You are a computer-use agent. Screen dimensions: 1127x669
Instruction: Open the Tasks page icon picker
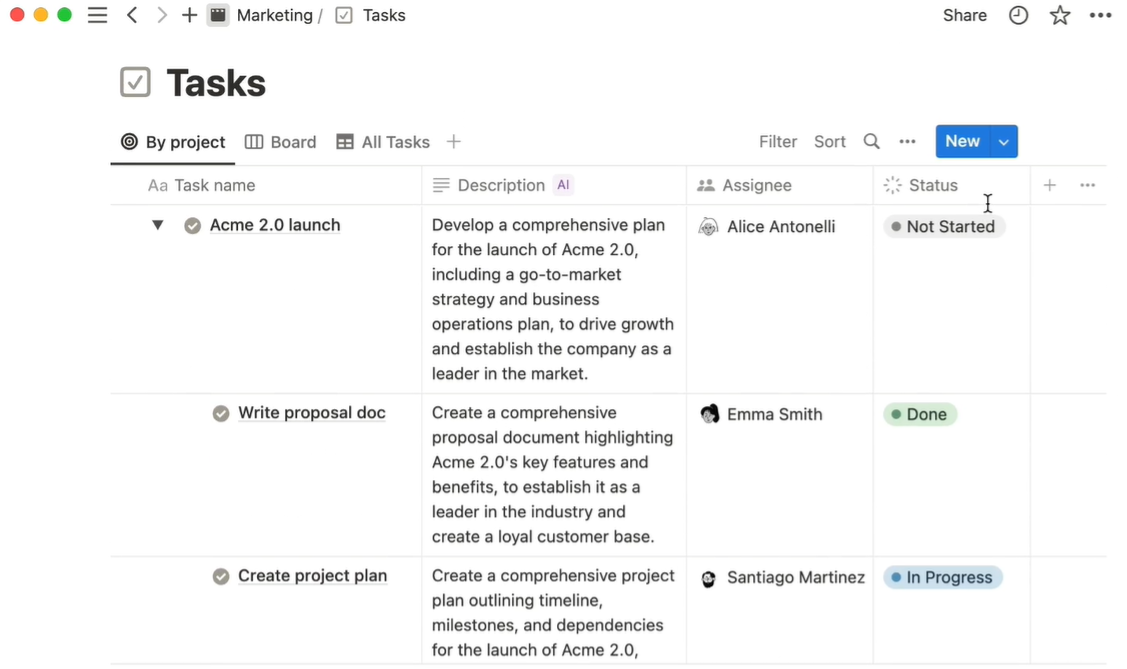135,82
